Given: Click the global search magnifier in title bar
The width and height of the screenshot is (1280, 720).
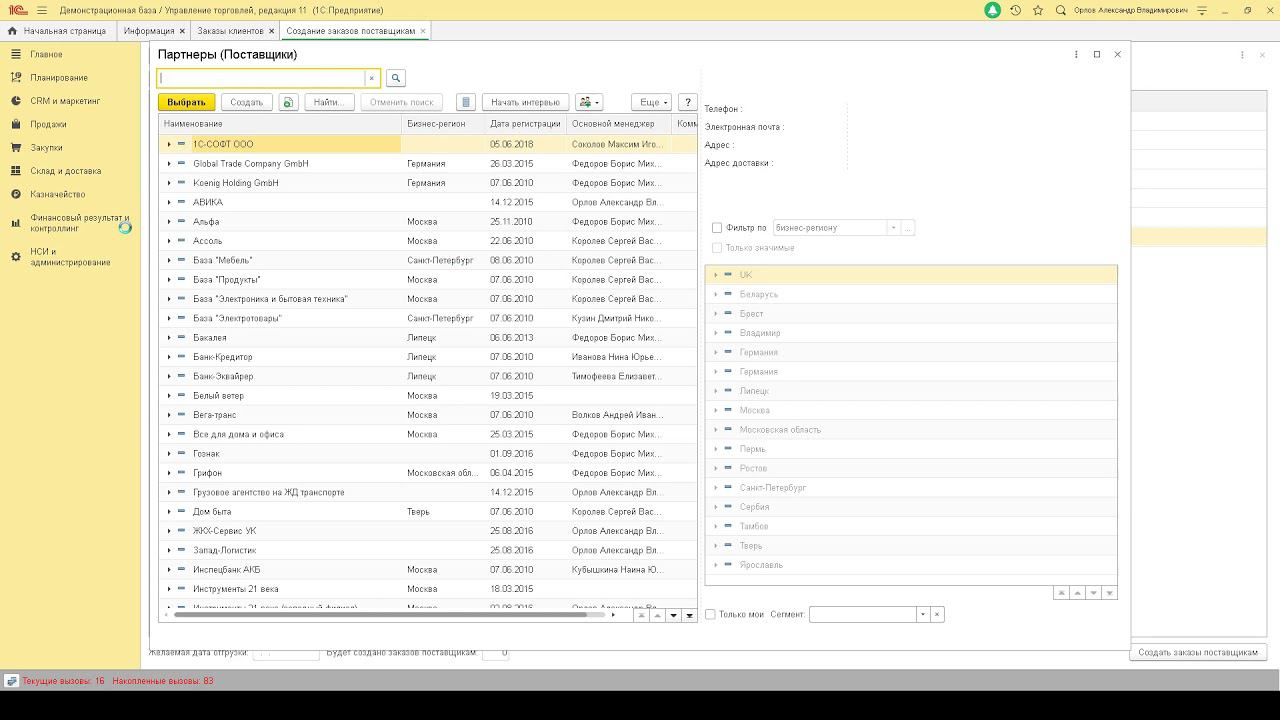Looking at the screenshot, I should pos(1061,10).
